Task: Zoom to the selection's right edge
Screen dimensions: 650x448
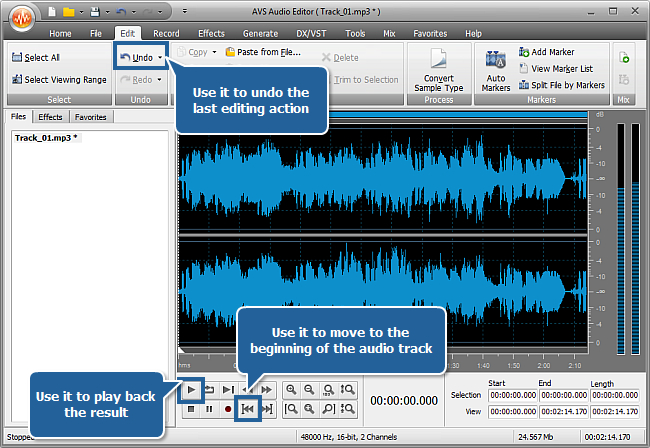Action: pyautogui.click(x=328, y=409)
